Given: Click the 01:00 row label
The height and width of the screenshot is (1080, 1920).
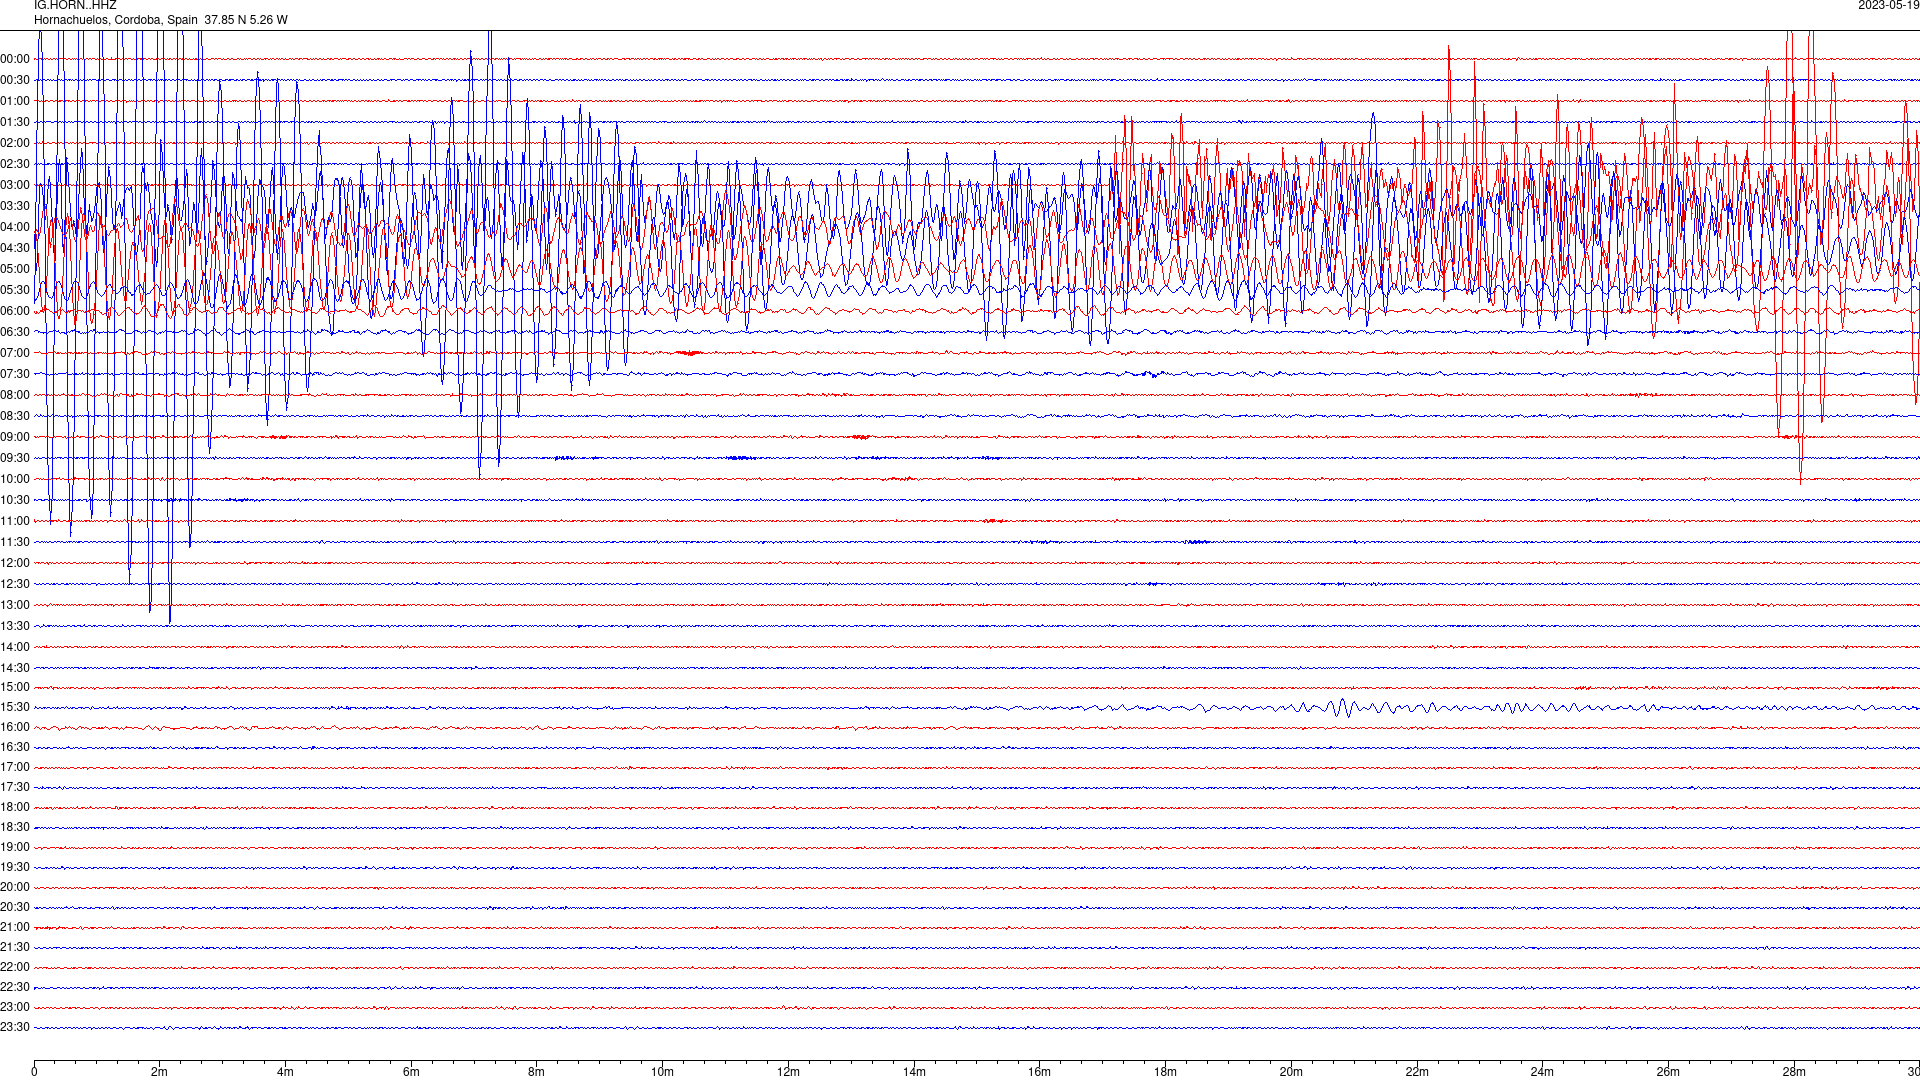Looking at the screenshot, I should pyautogui.click(x=15, y=101).
